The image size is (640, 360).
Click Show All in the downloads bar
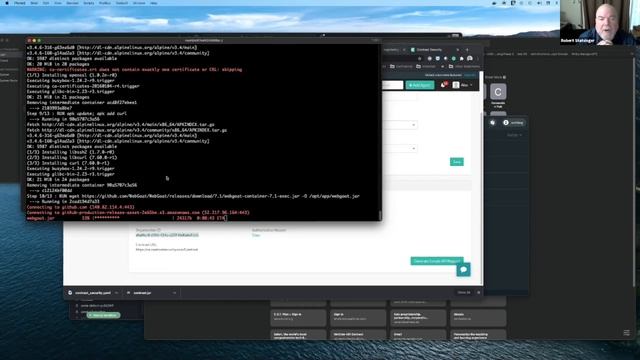[463, 293]
